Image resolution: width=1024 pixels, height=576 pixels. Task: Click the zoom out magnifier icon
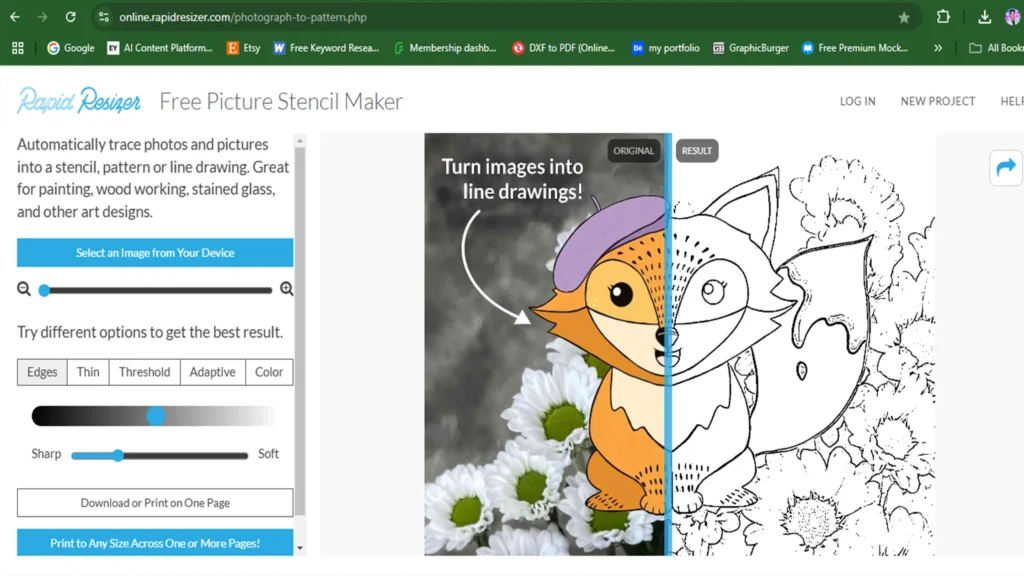click(24, 290)
